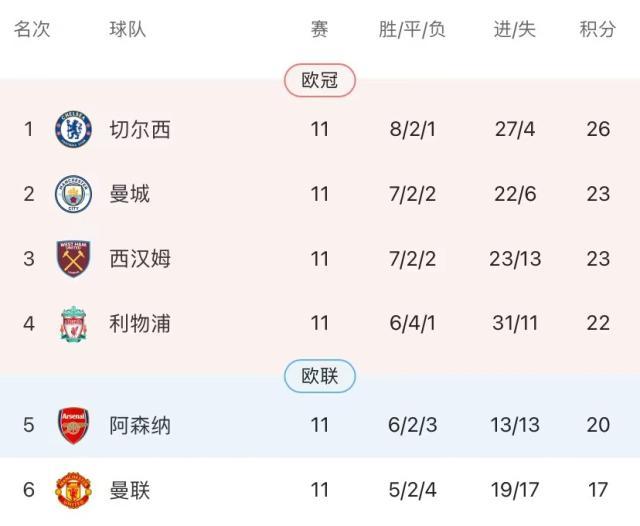The width and height of the screenshot is (640, 526).
Task: Click the Chelsea club crest icon
Action: click(73, 129)
